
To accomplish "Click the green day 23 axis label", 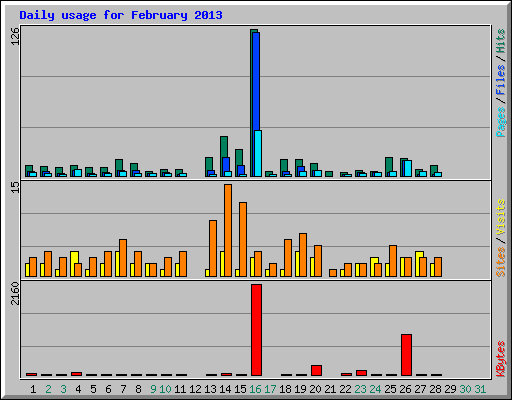I will point(360,389).
